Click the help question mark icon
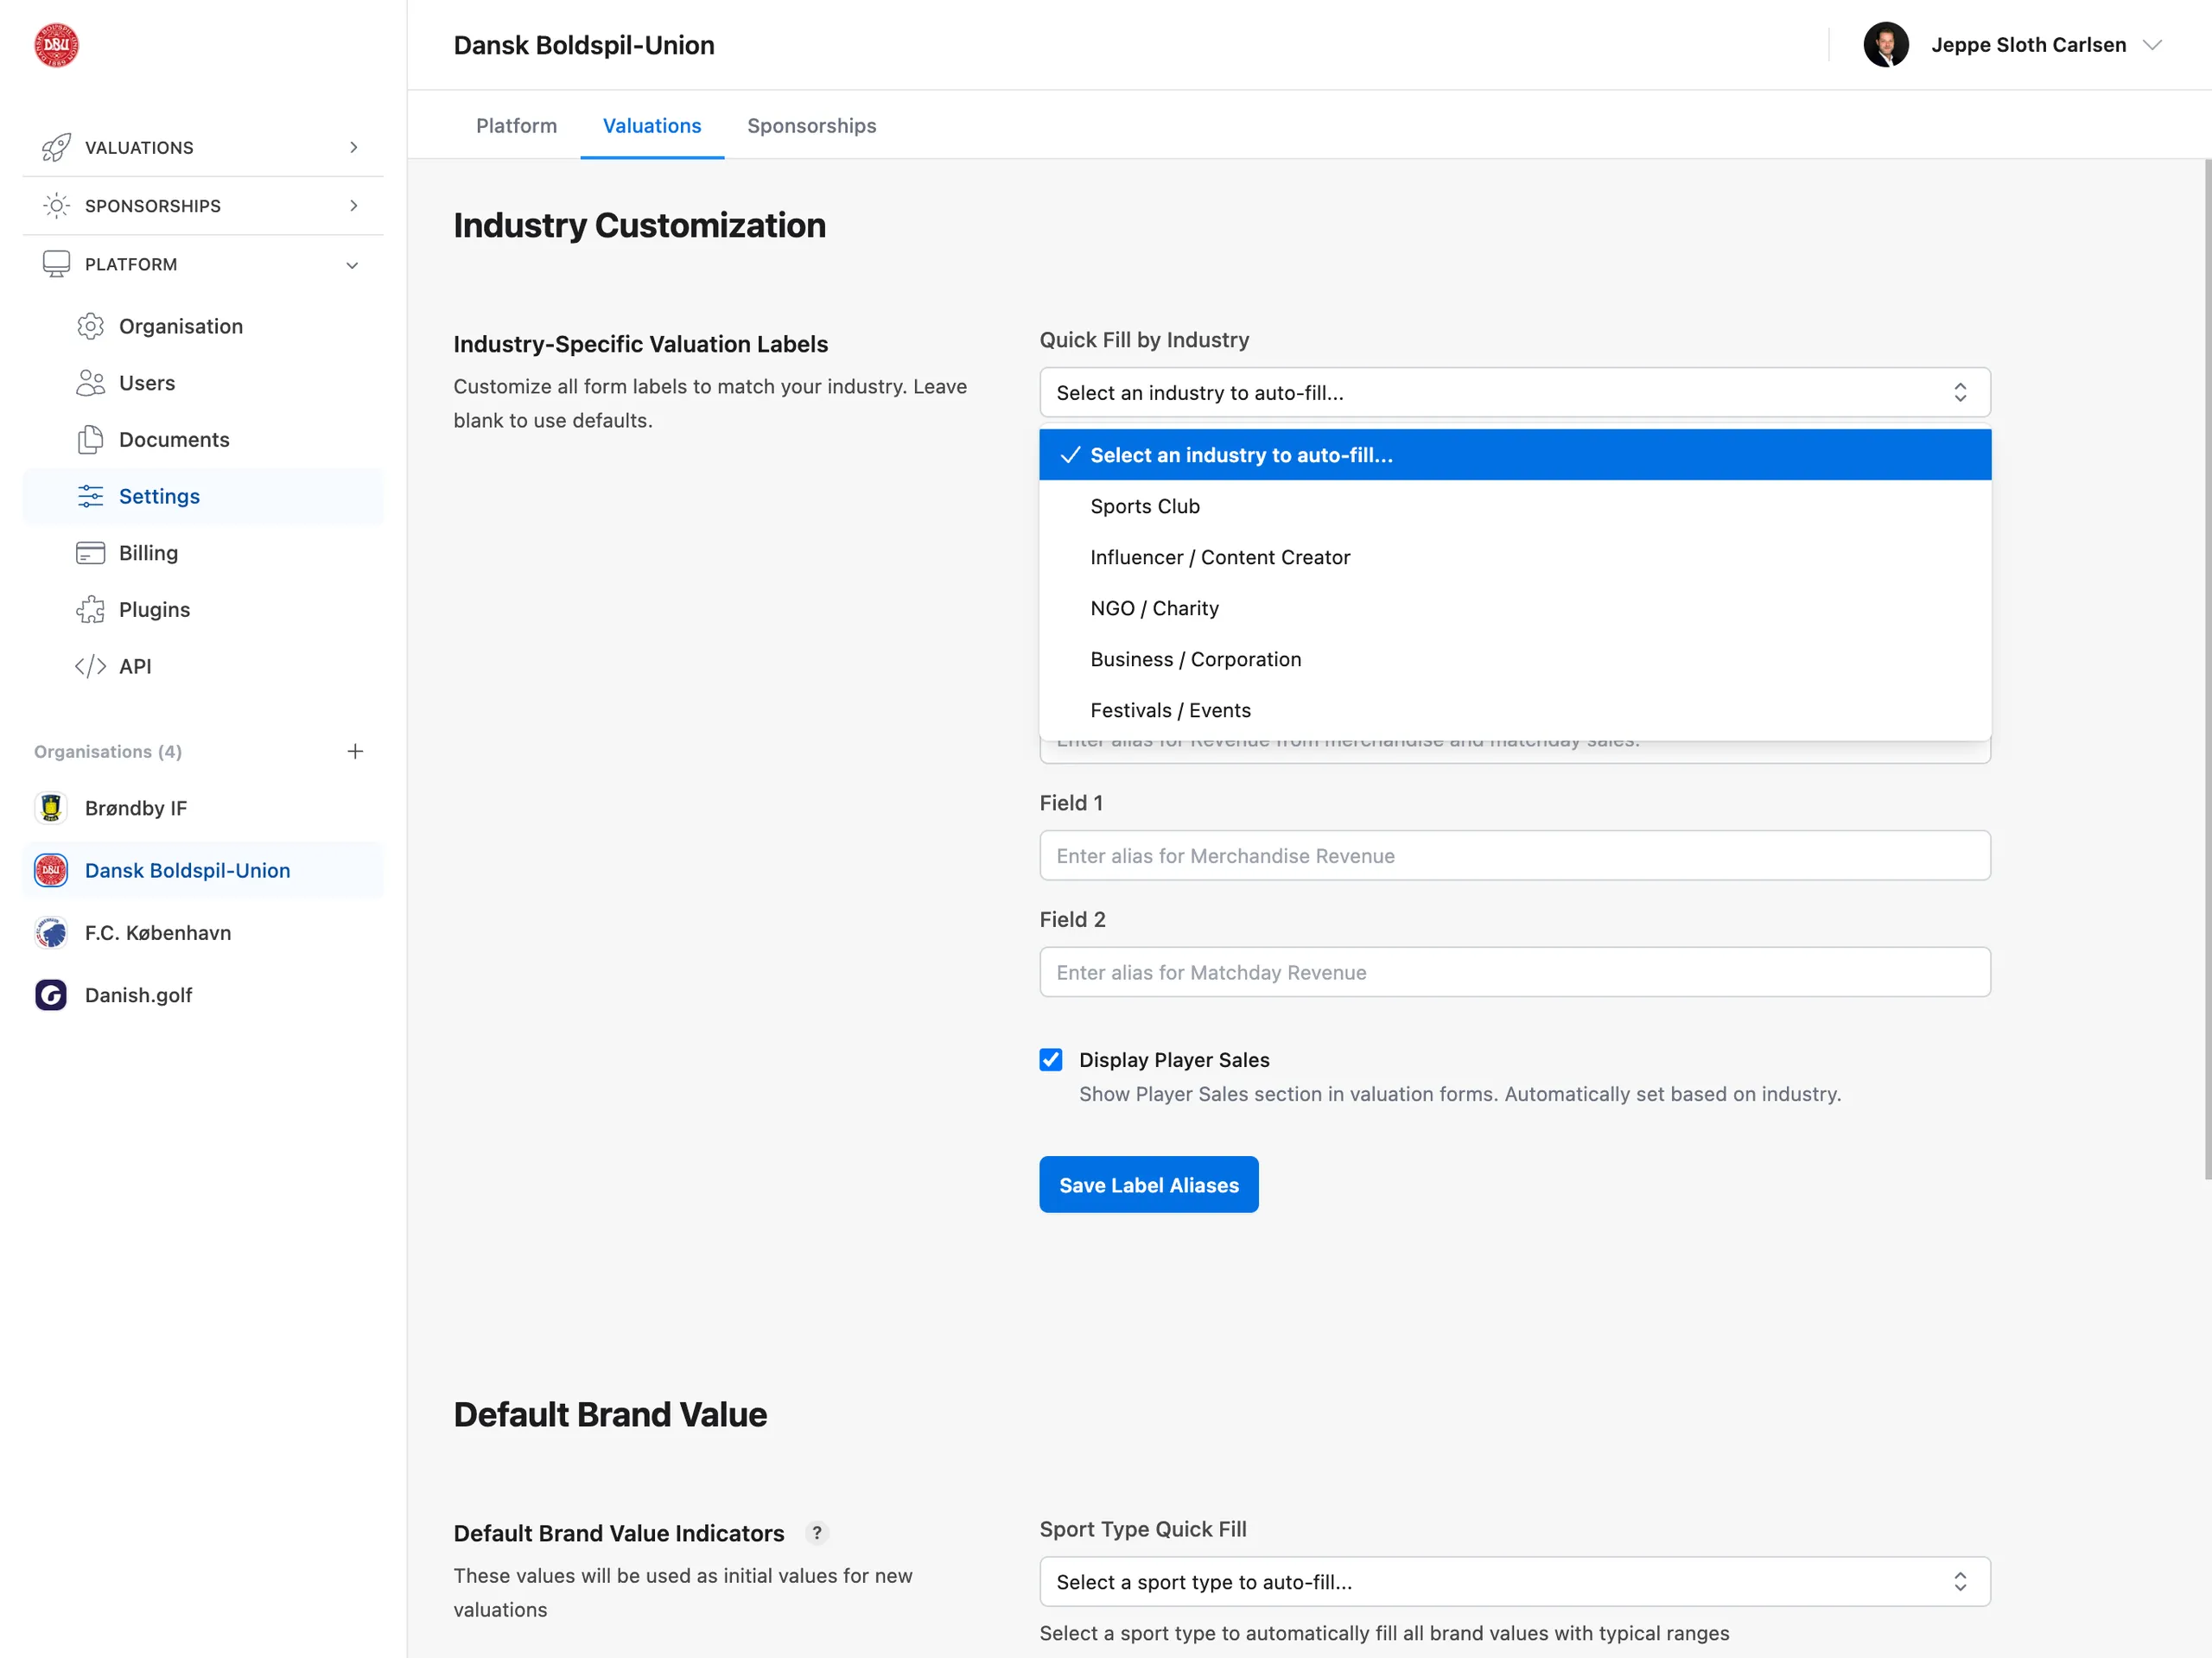2212x1658 pixels. tap(817, 1532)
